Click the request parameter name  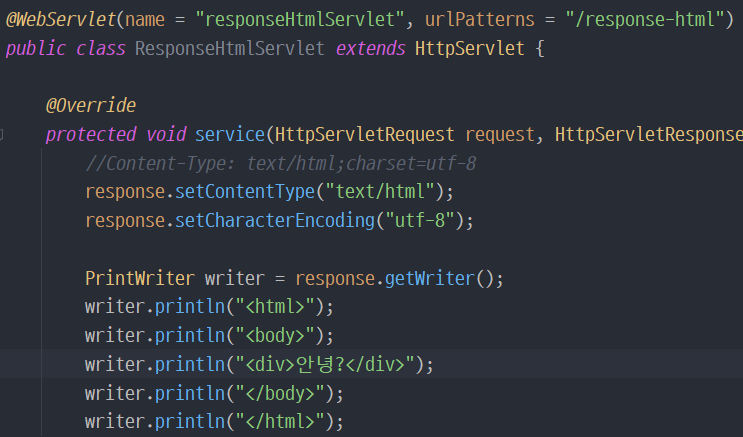499,135
